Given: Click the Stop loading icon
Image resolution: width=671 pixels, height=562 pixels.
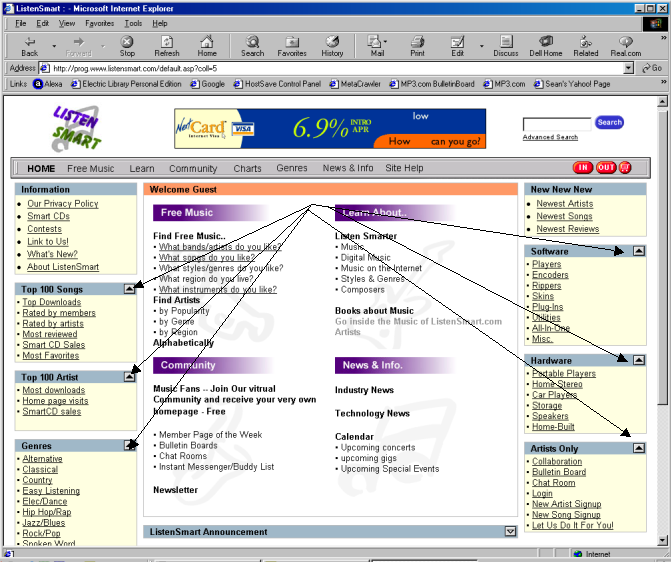Looking at the screenshot, I should [x=127, y=45].
